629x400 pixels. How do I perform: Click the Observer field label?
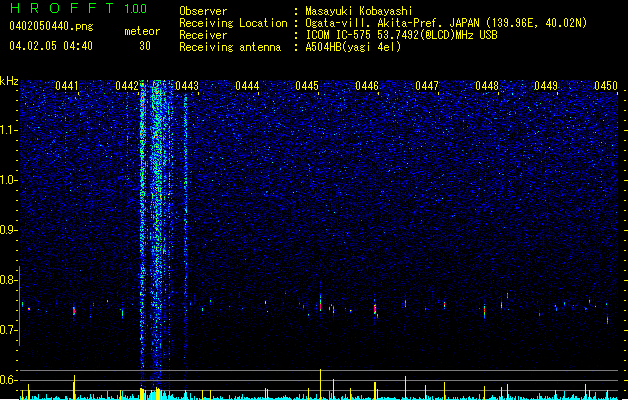[x=203, y=11]
